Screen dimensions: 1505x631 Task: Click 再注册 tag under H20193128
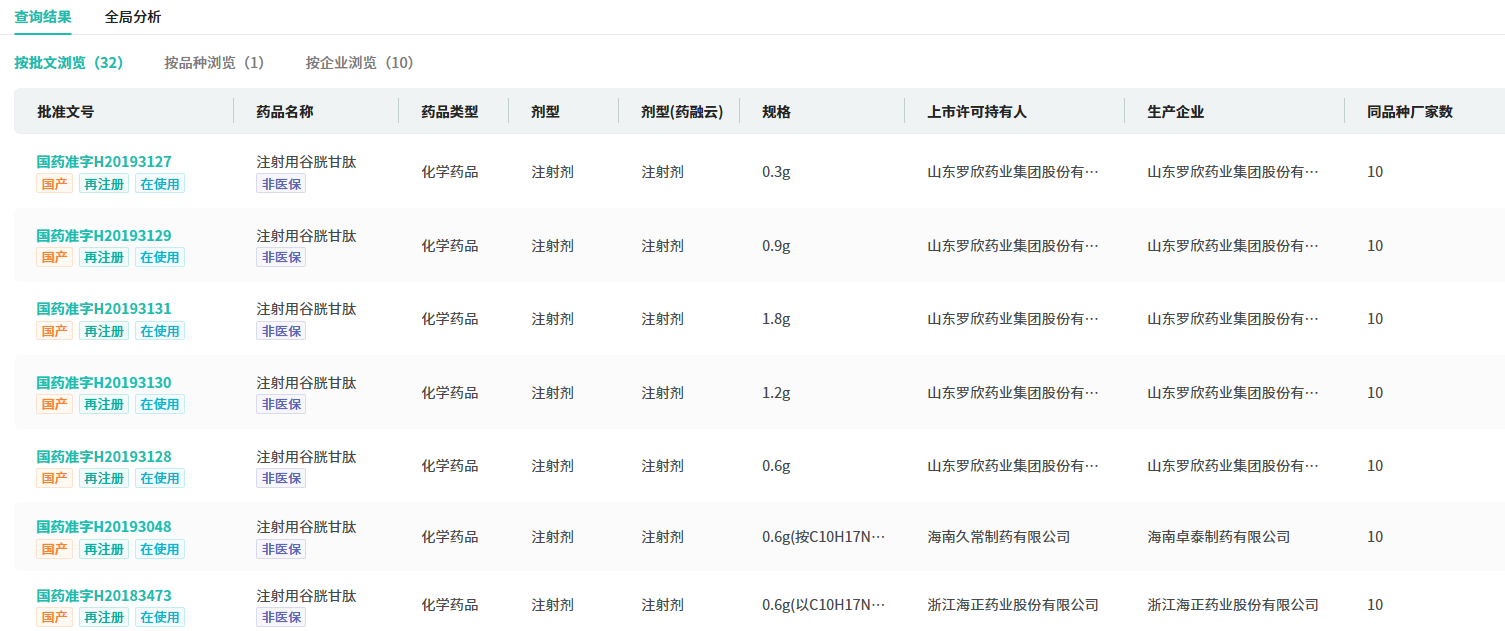(x=104, y=479)
